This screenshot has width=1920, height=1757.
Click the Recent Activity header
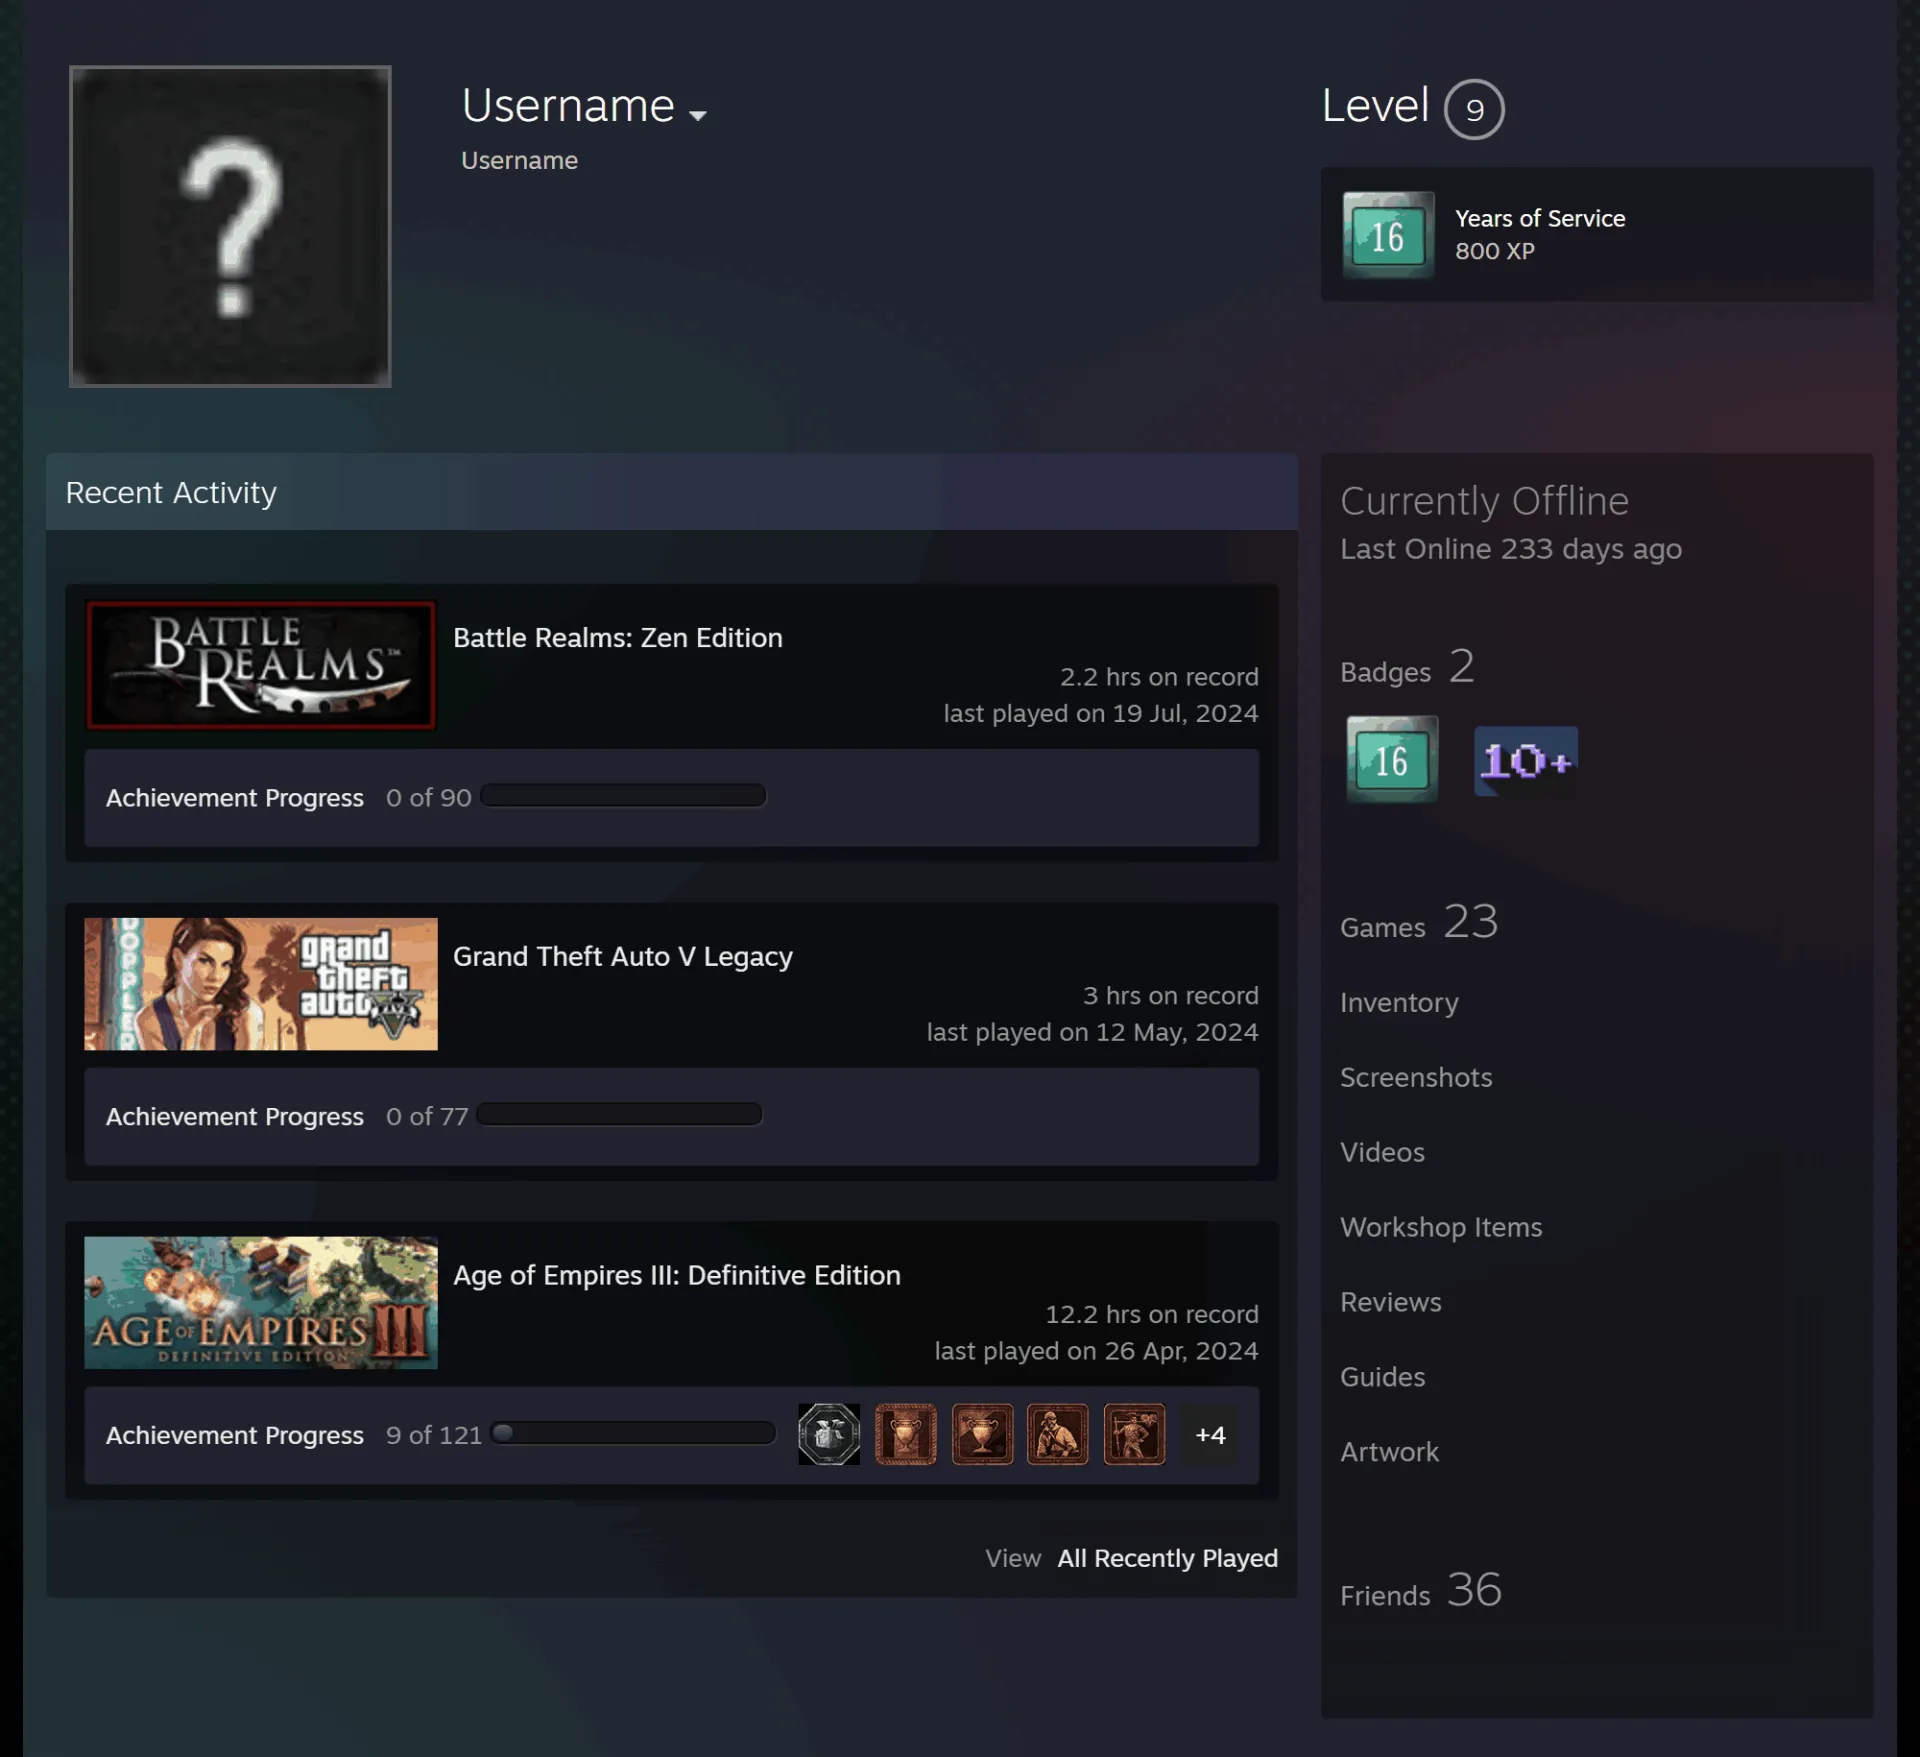672,492
